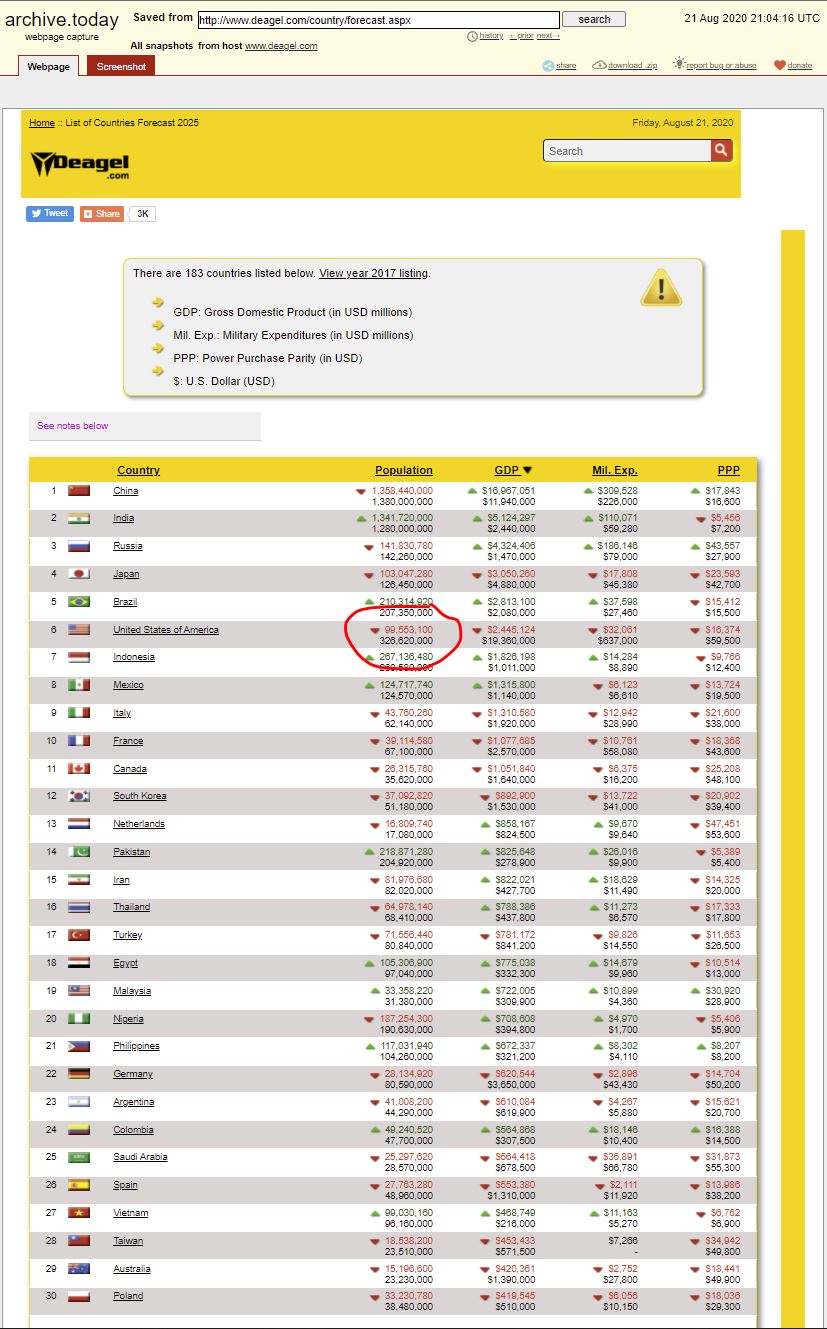The width and height of the screenshot is (827, 1329).
Task: Sort table by Population column header
Action: coord(404,470)
